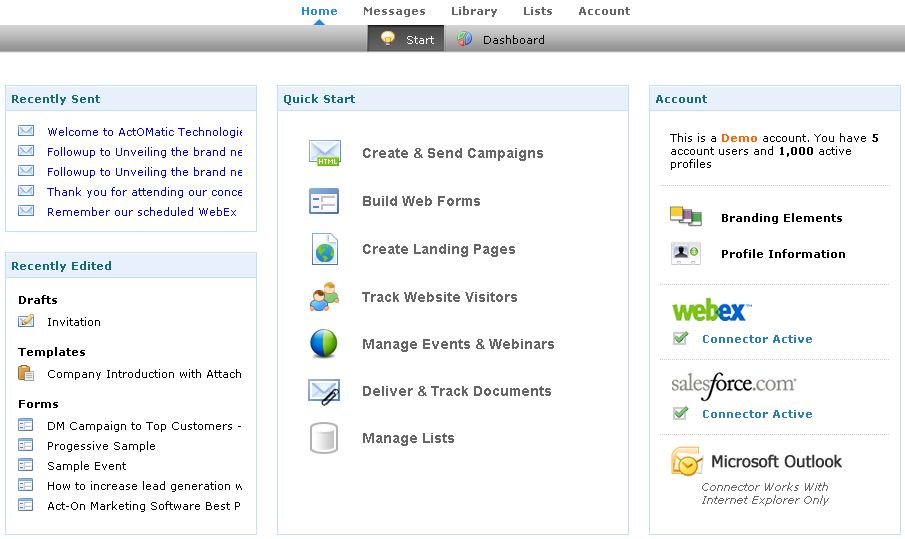Open DM Campaign to Top Customers form
The height and width of the screenshot is (539, 905).
pos(144,426)
